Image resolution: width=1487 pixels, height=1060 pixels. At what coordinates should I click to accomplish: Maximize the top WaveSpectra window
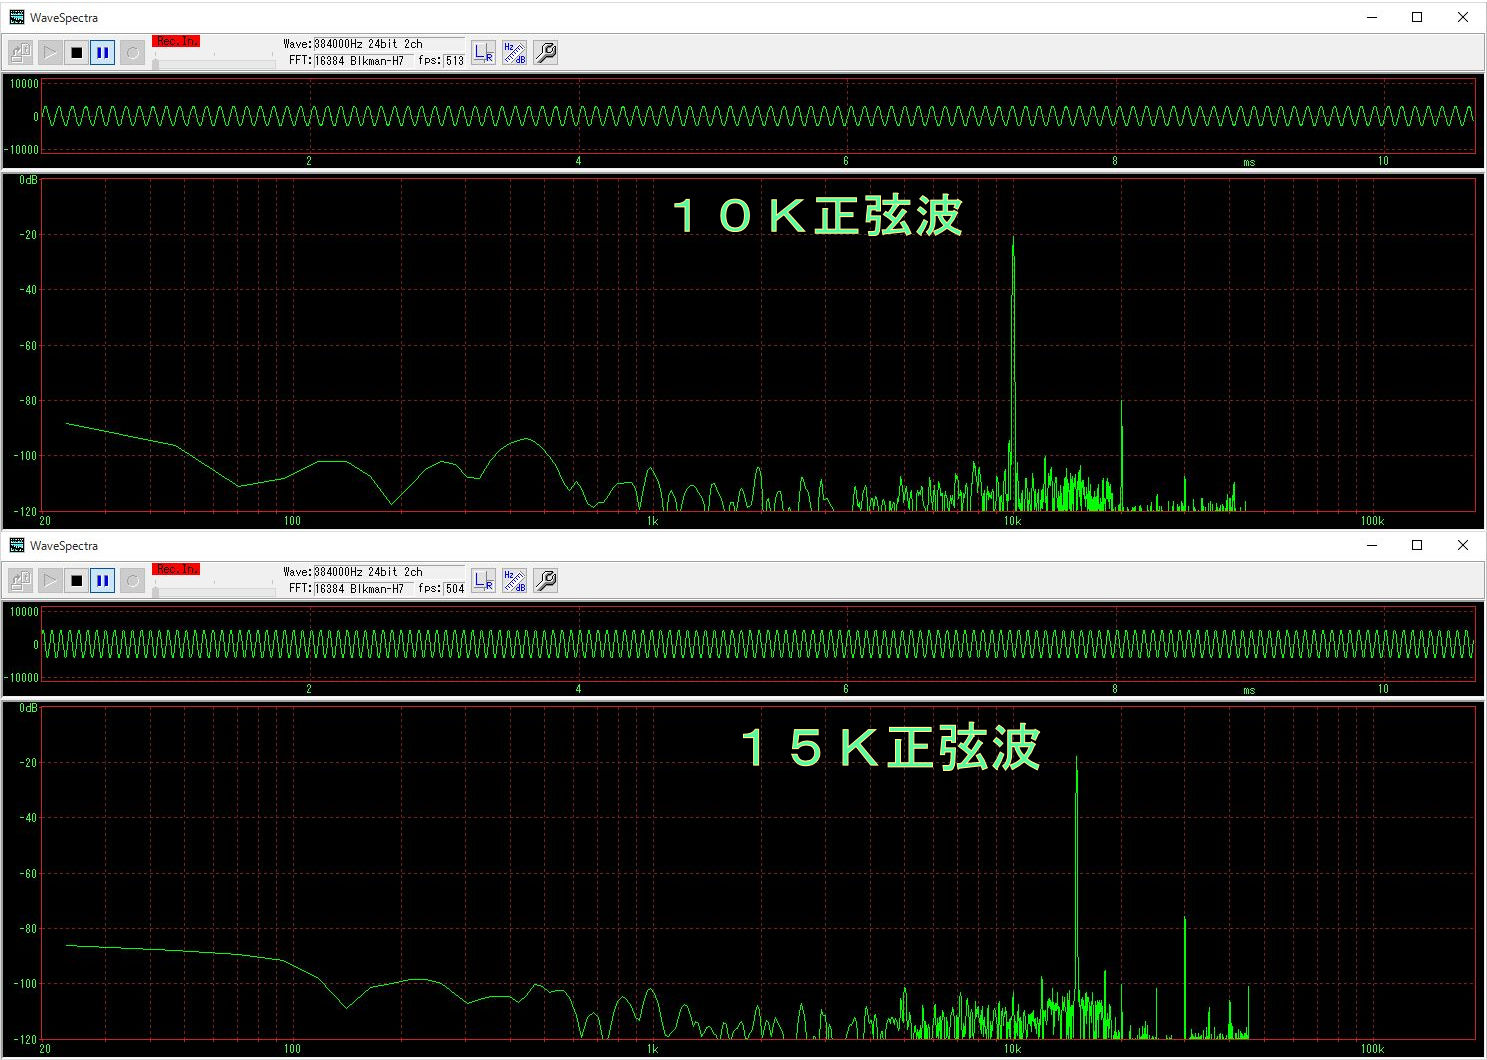coord(1417,17)
